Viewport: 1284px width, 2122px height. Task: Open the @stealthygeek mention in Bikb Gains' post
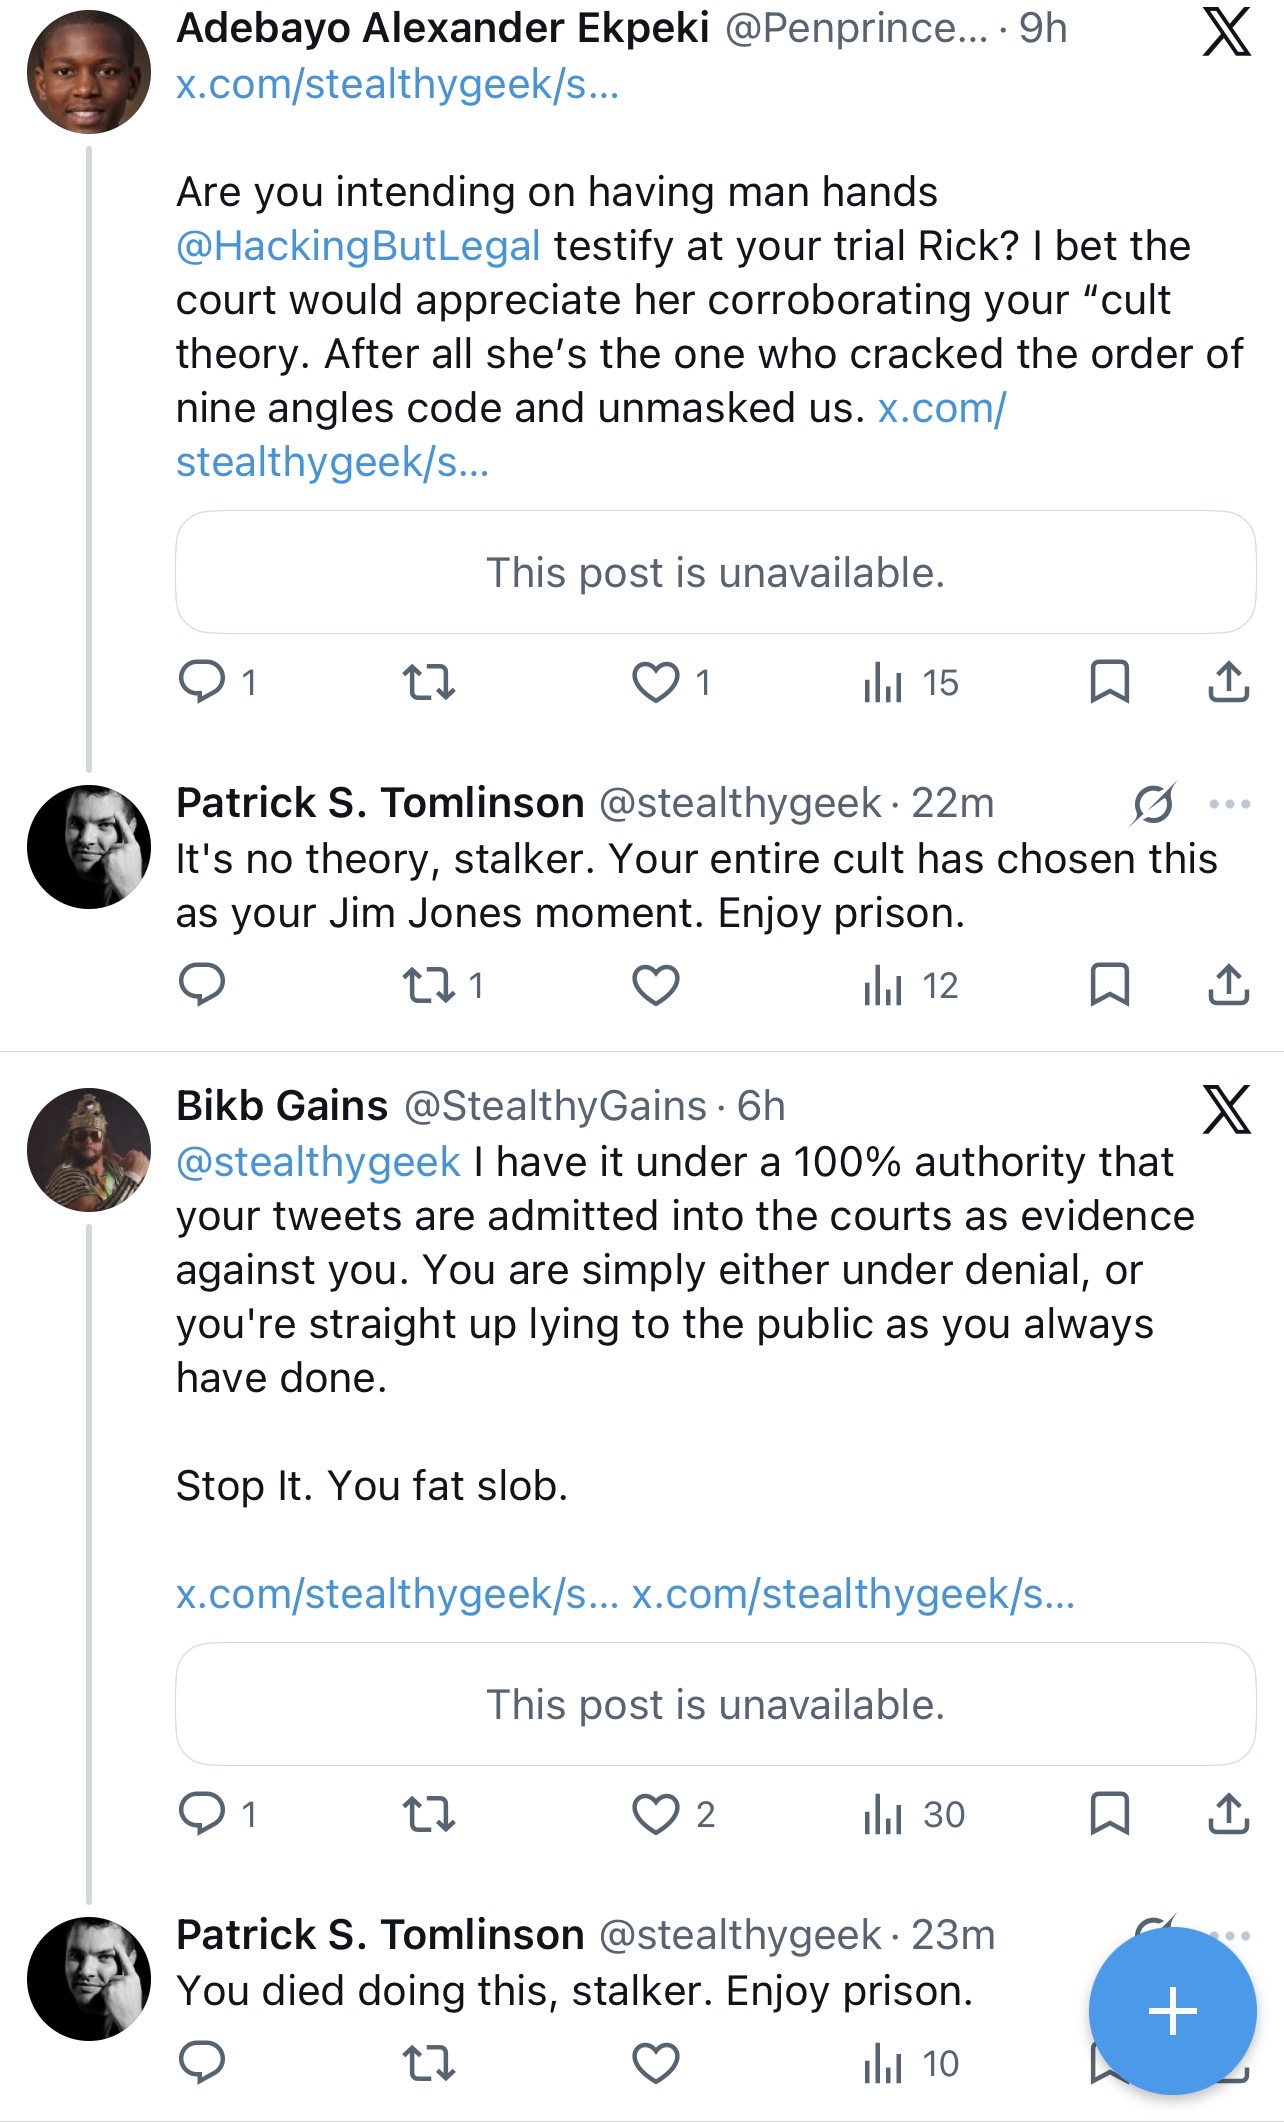318,1162
